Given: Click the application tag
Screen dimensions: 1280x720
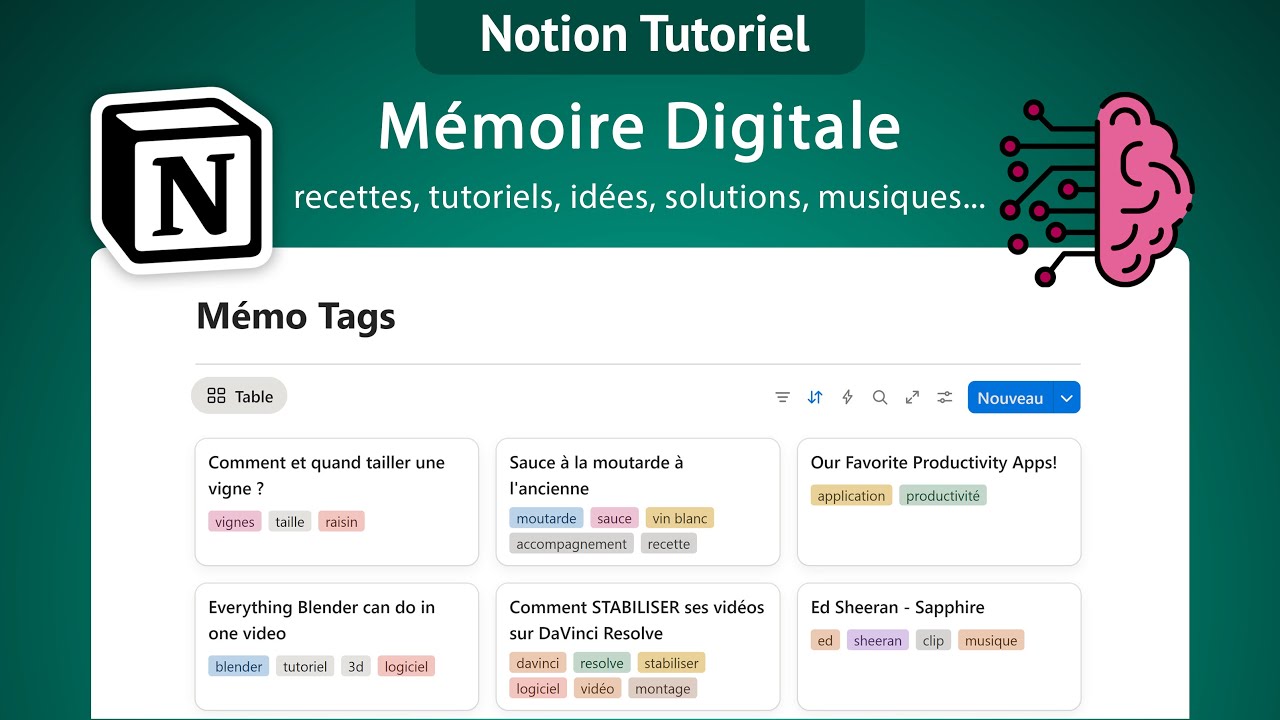Looking at the screenshot, I should (851, 495).
